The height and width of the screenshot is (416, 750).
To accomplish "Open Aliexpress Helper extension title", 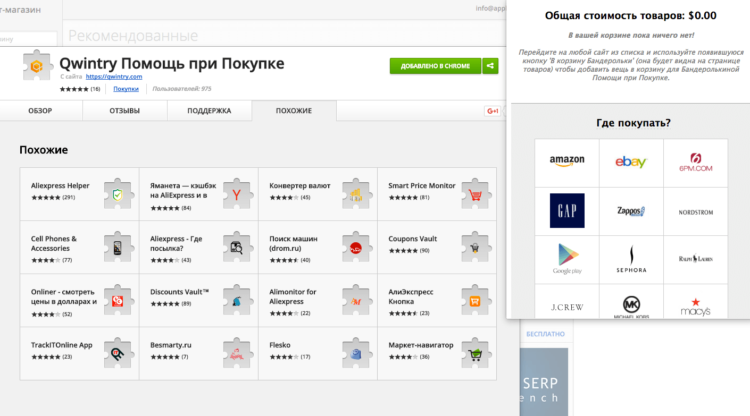I will coord(60,186).
